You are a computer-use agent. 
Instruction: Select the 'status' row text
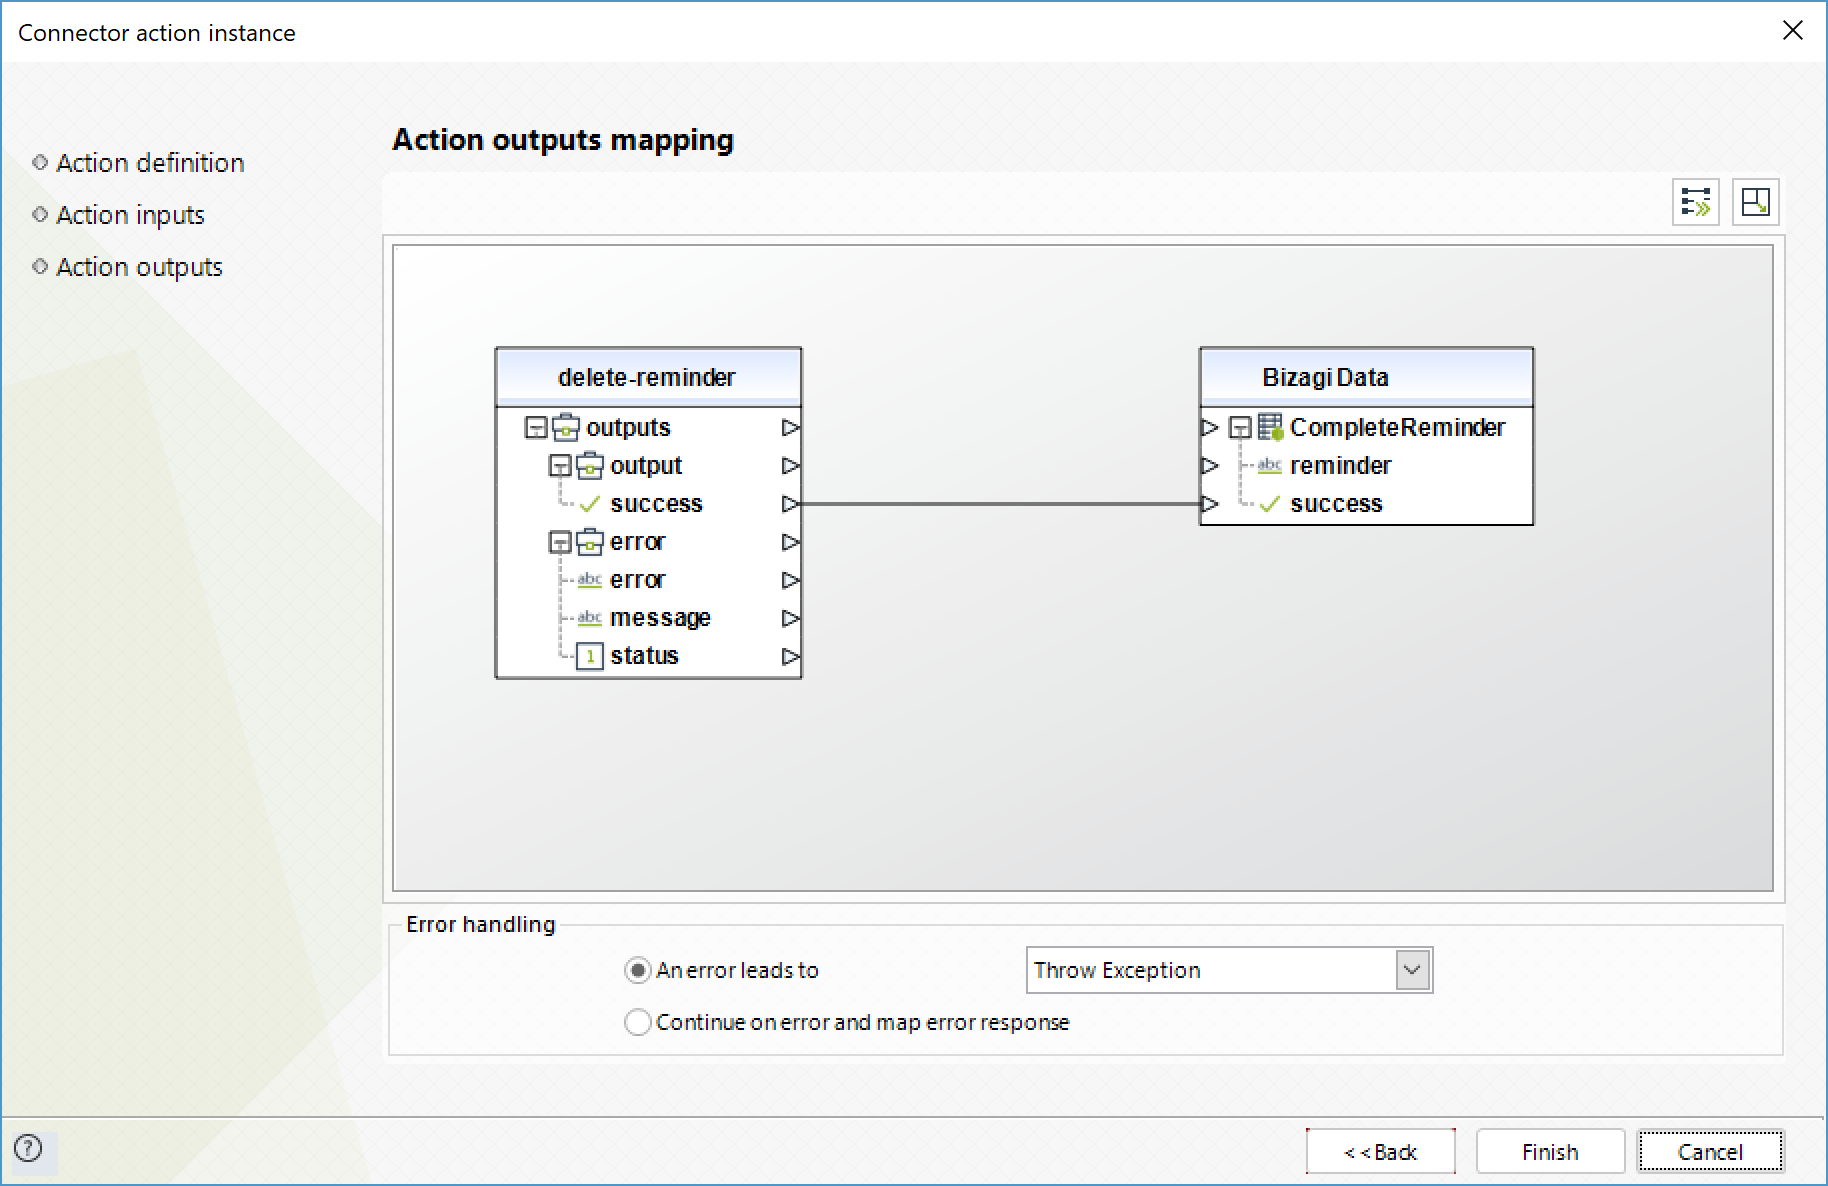(x=644, y=656)
